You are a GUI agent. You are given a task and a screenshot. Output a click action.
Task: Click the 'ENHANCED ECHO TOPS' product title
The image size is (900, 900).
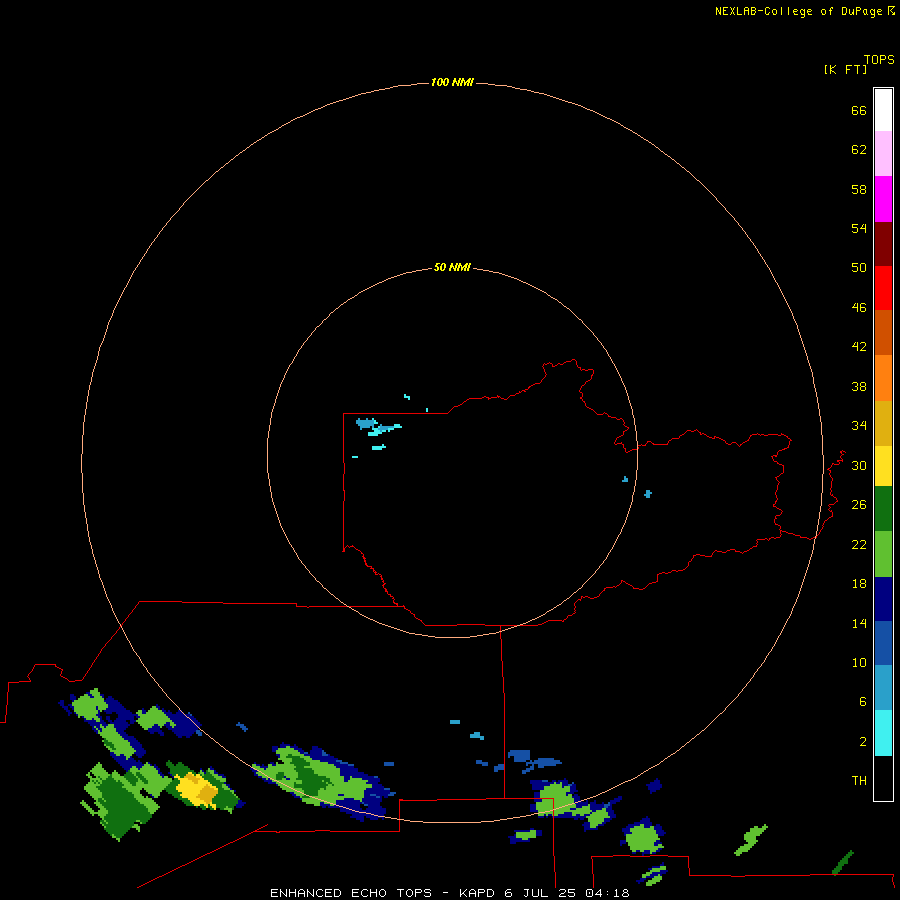(x=350, y=893)
